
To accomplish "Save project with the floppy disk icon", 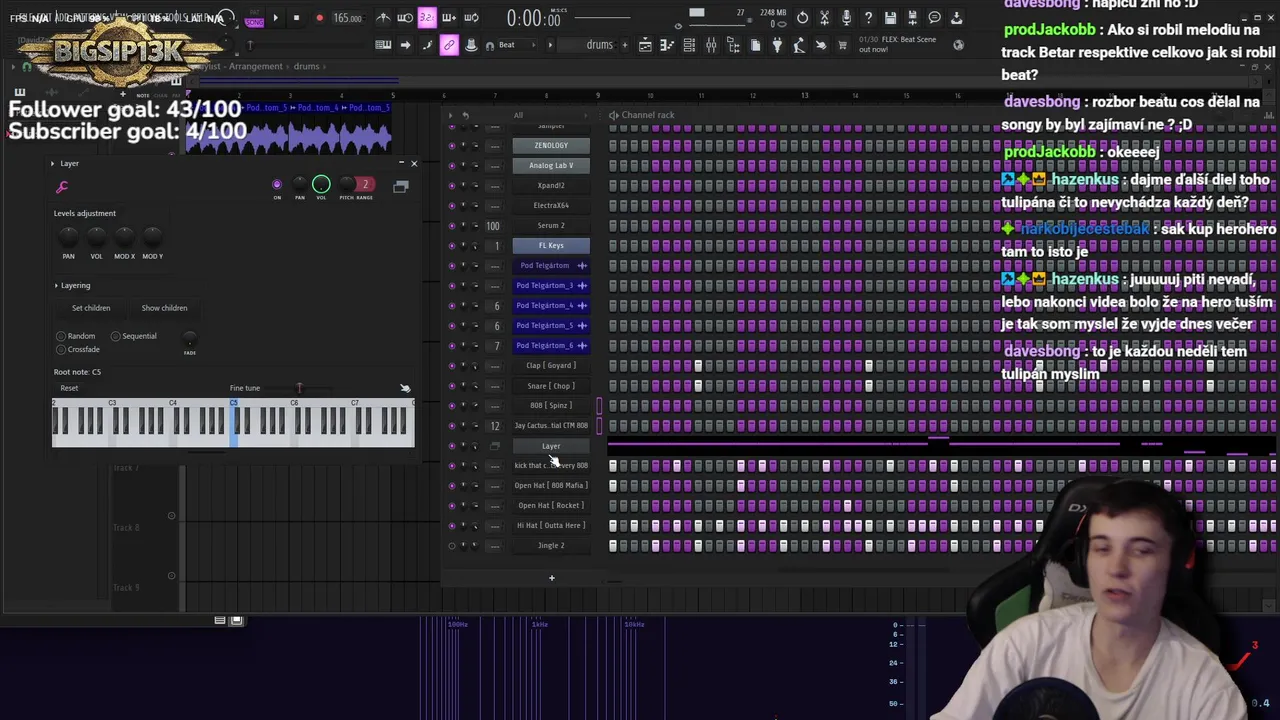I will (890, 18).
